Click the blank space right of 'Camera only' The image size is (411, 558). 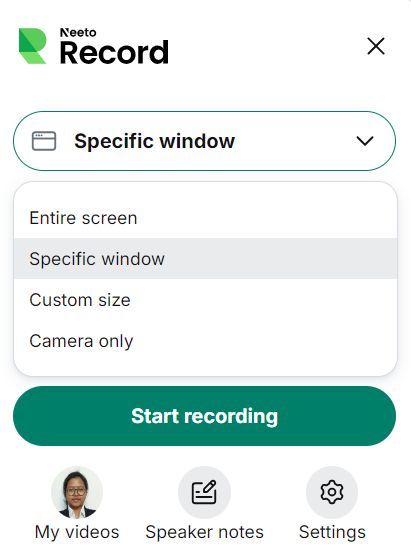tap(263, 341)
